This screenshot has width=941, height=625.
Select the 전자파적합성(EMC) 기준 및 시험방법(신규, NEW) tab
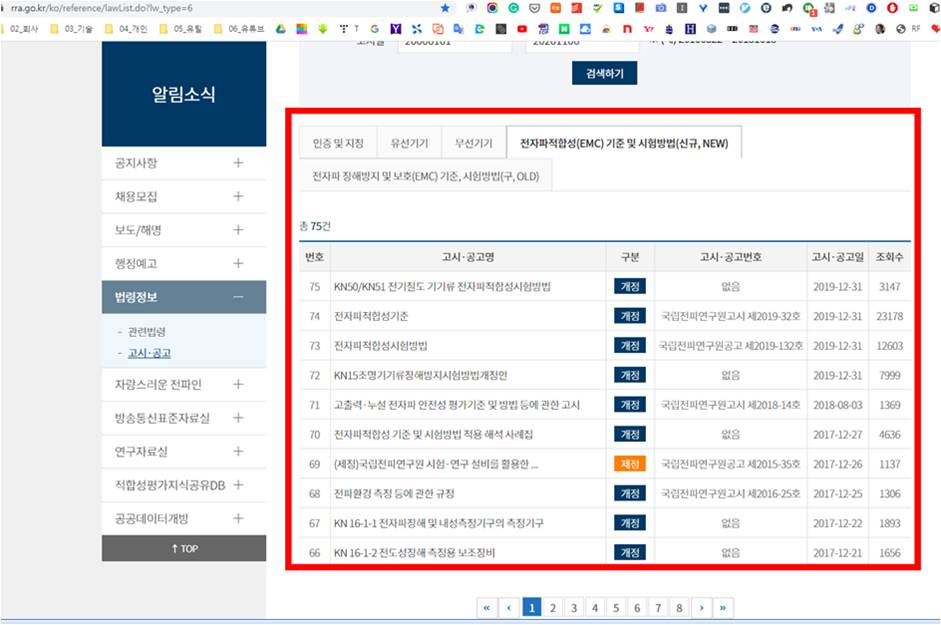point(624,143)
